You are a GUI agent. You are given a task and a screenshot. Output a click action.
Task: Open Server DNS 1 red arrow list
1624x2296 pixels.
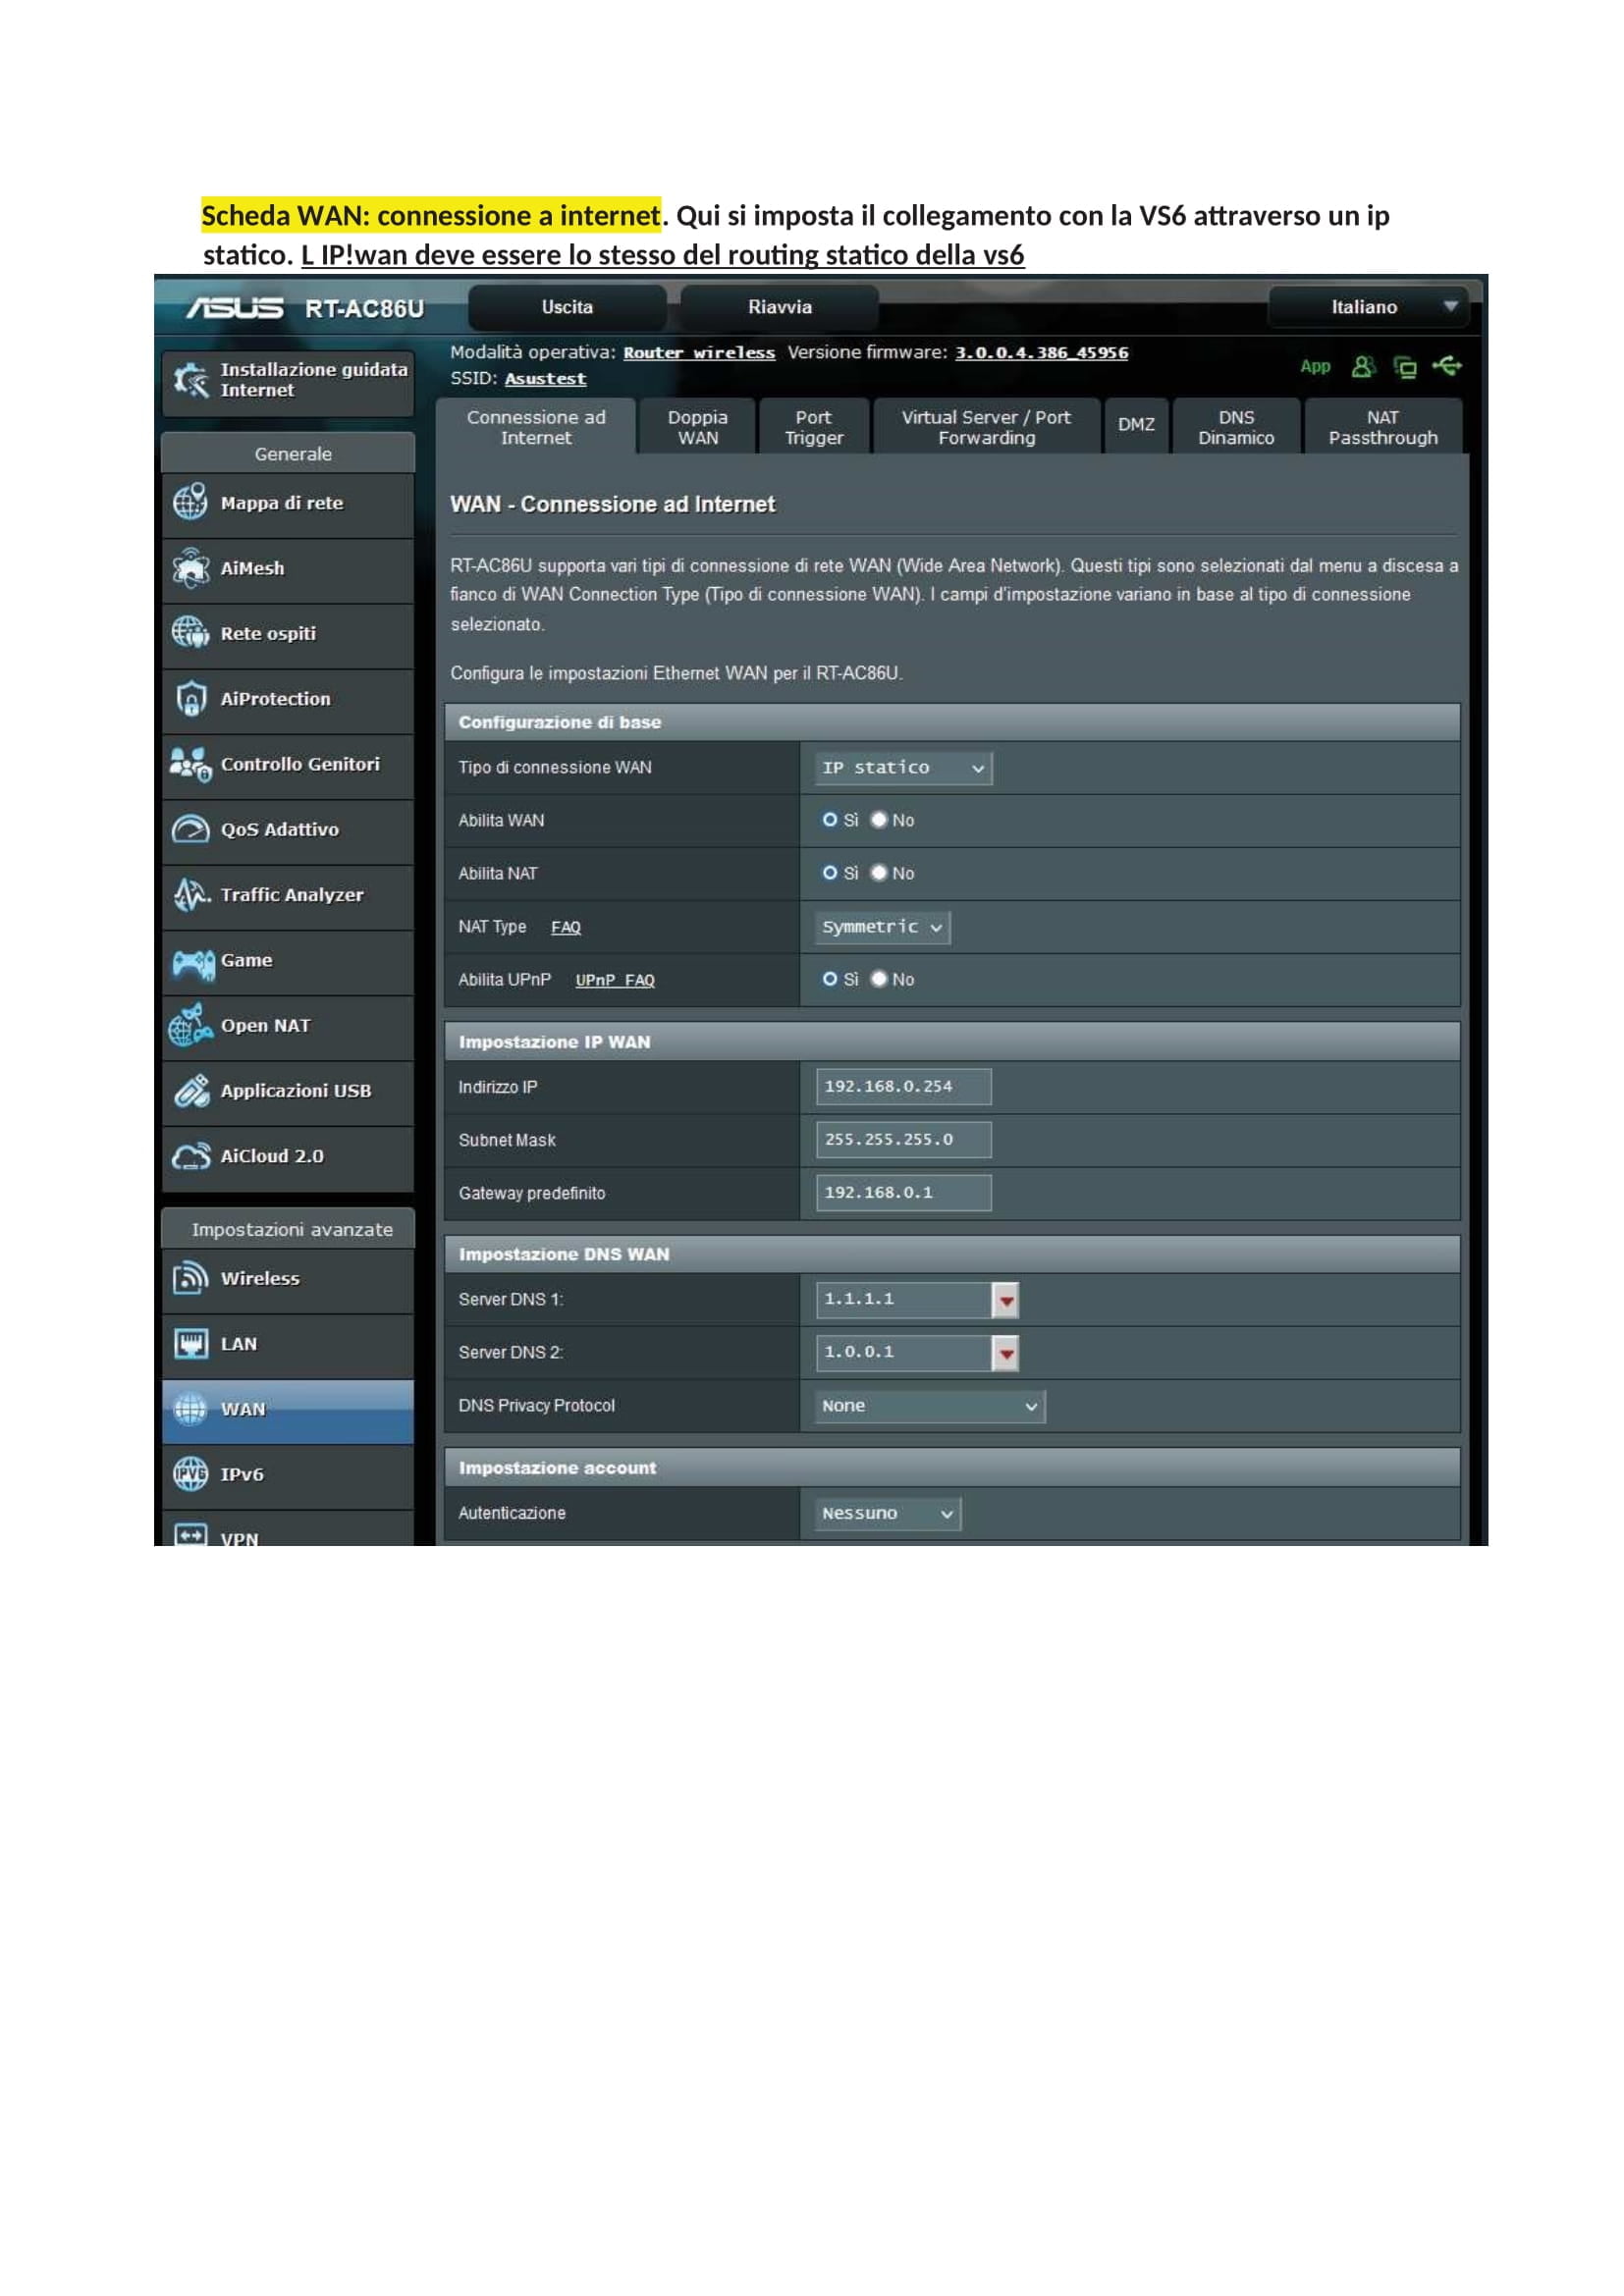pyautogui.click(x=1005, y=1300)
